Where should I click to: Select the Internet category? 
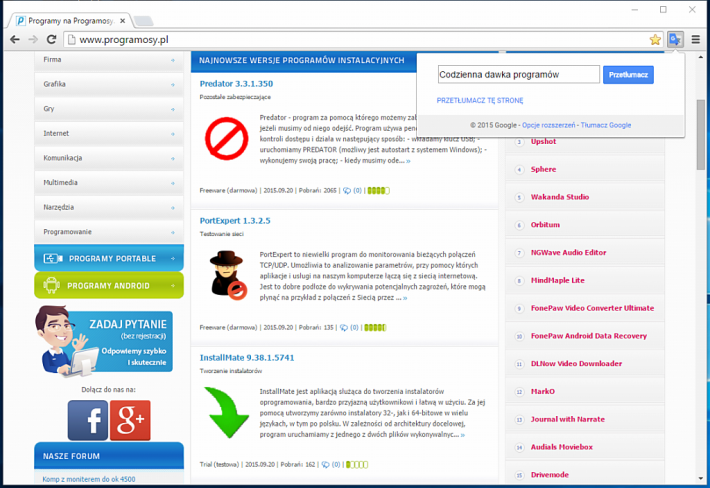click(x=109, y=134)
